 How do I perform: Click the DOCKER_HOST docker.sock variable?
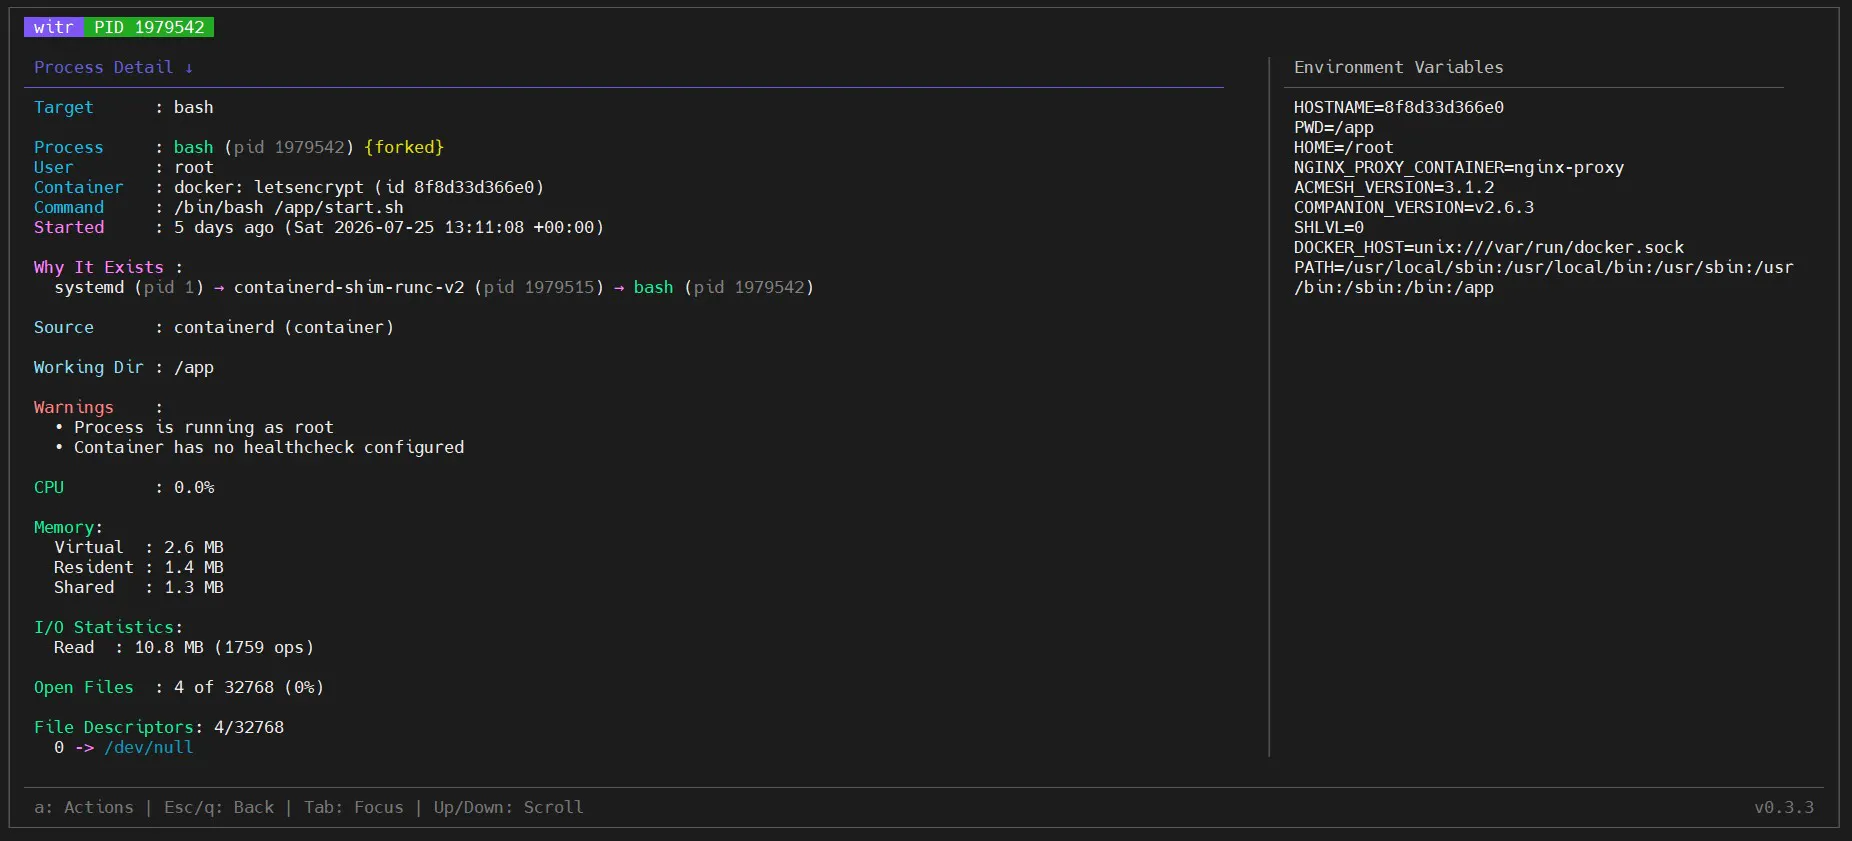tap(1488, 247)
